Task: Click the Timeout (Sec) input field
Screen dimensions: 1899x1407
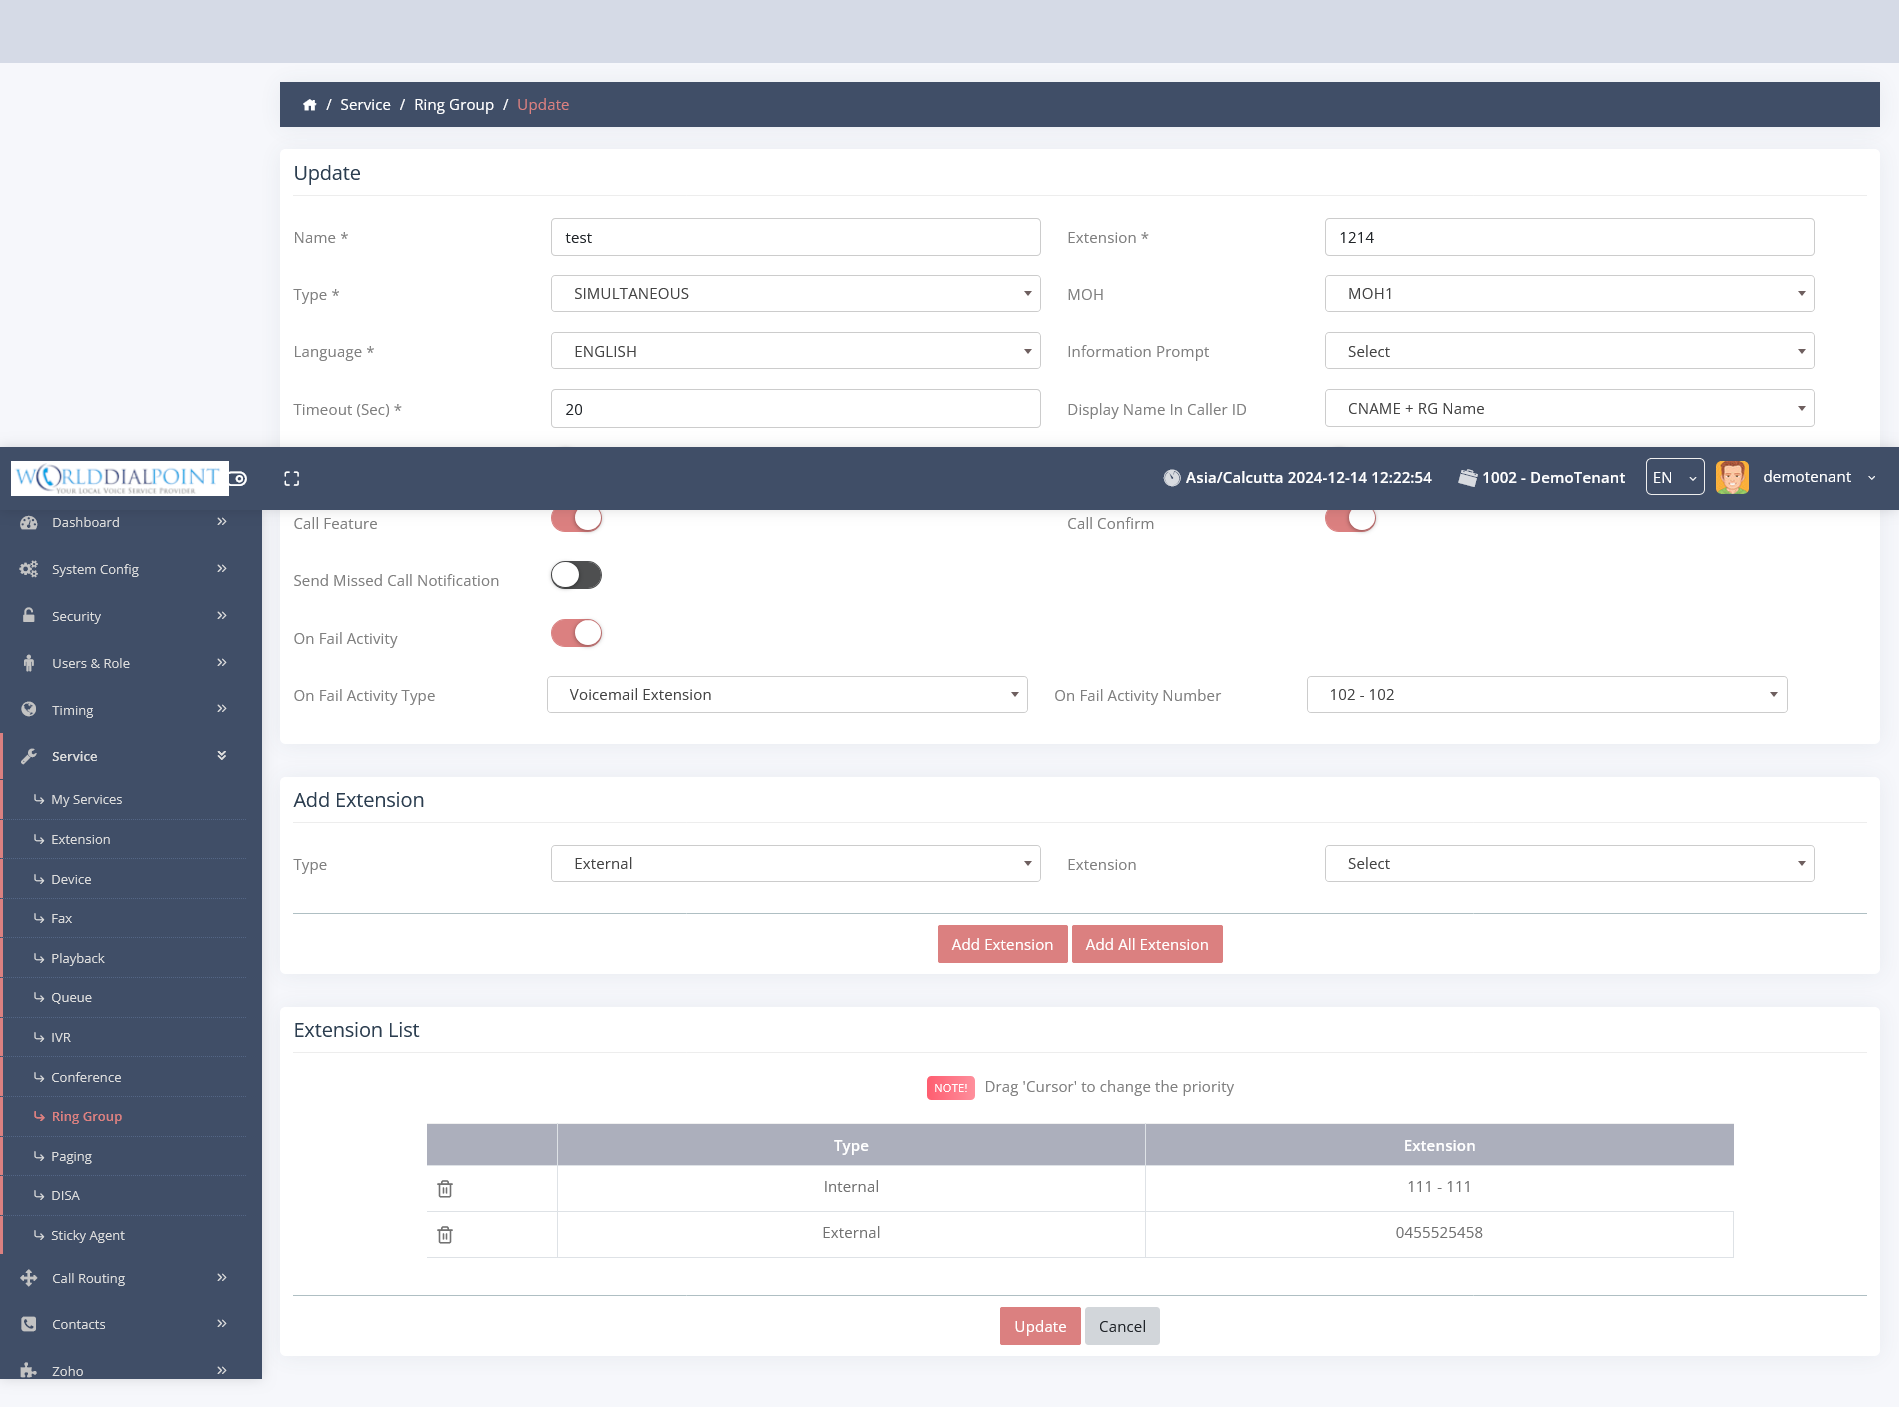Action: 795,409
